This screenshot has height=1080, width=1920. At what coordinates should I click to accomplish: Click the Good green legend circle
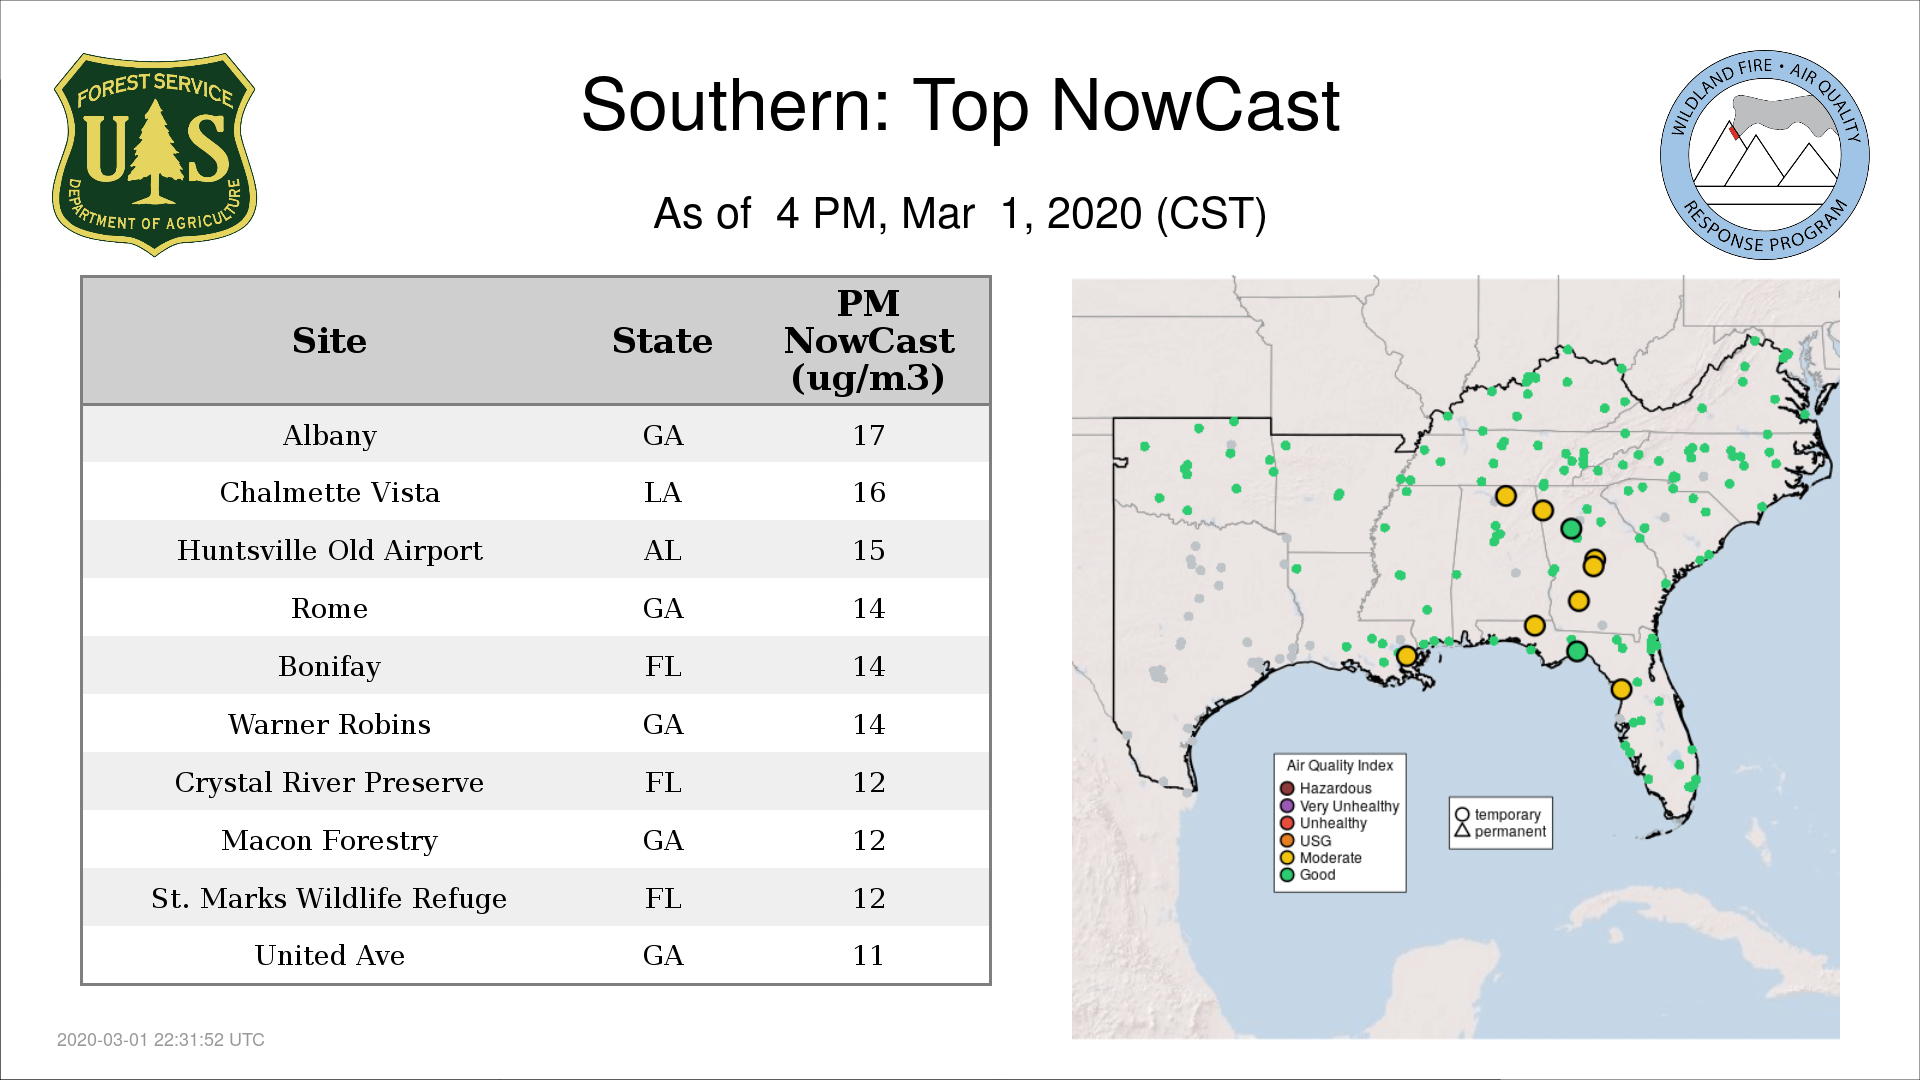click(x=1287, y=875)
